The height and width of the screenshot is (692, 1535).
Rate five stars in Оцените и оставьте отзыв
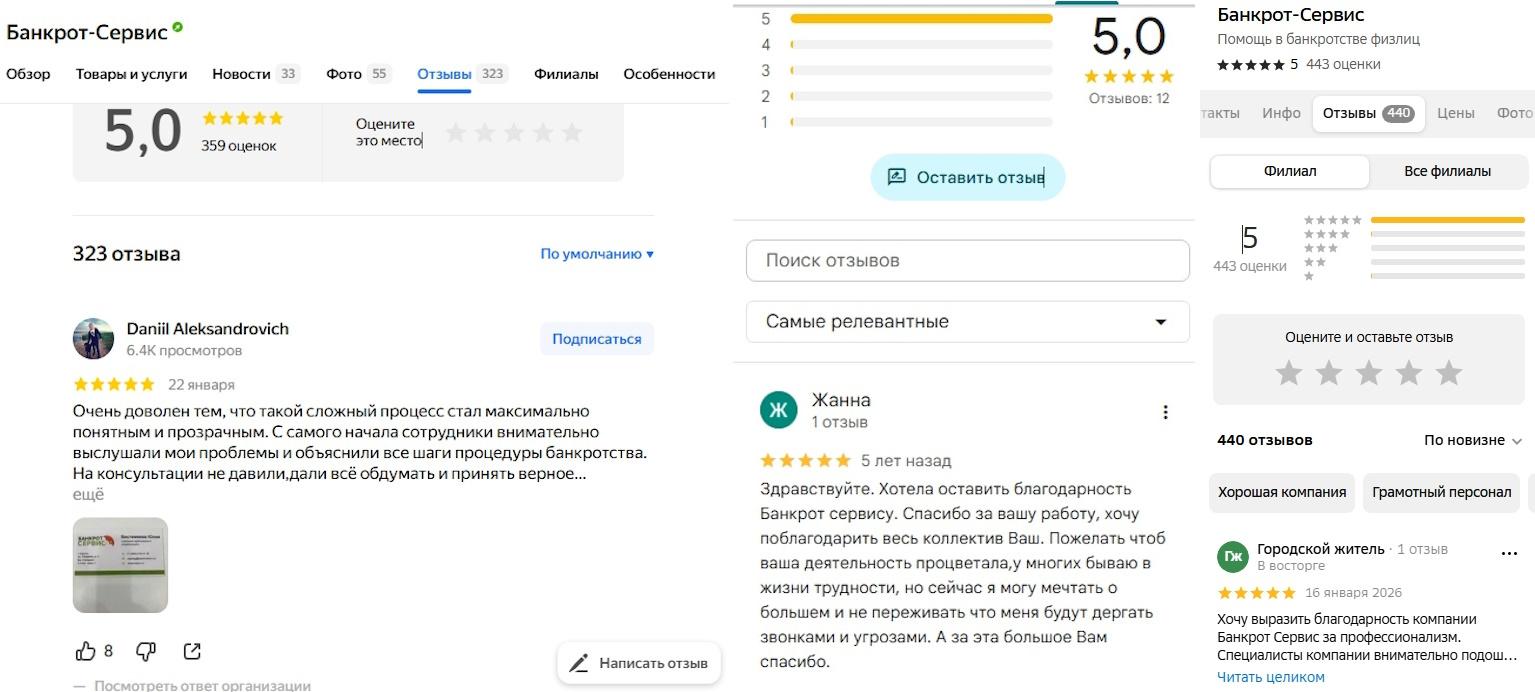pos(1448,373)
